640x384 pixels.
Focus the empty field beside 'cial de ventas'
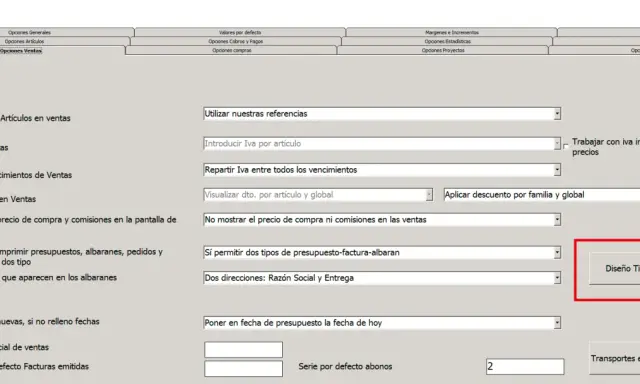click(x=243, y=350)
